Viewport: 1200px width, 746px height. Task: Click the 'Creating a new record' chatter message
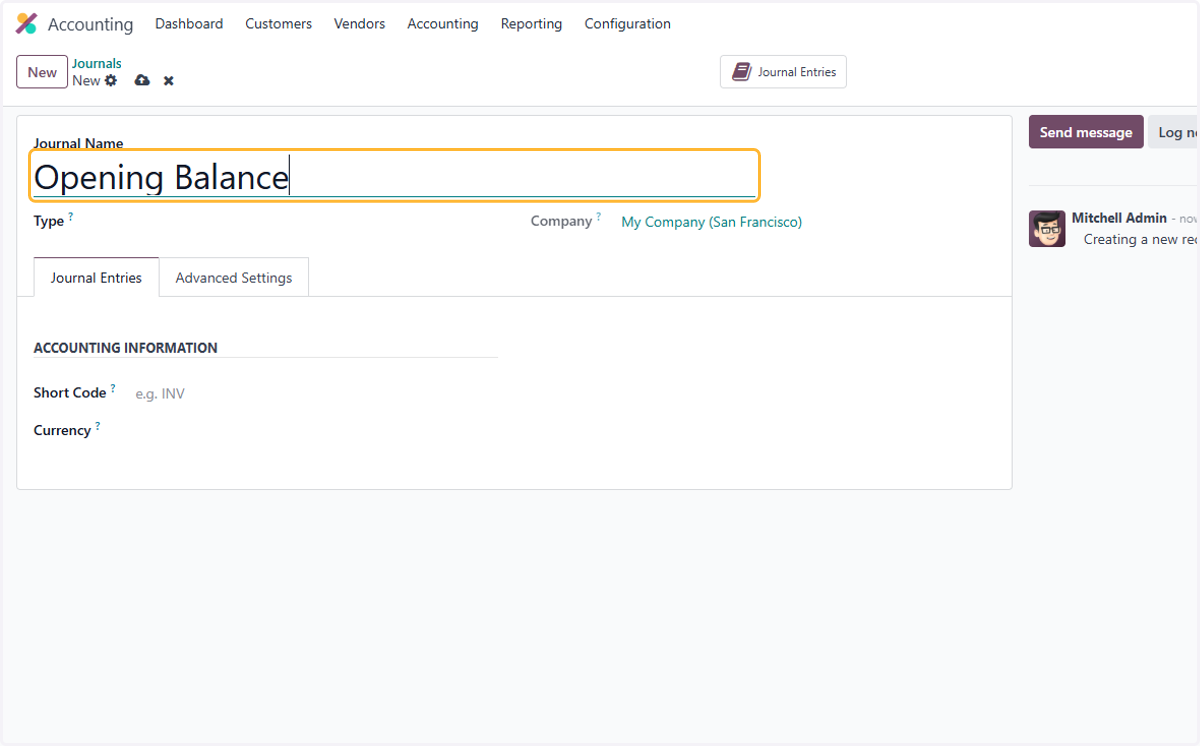click(1141, 240)
